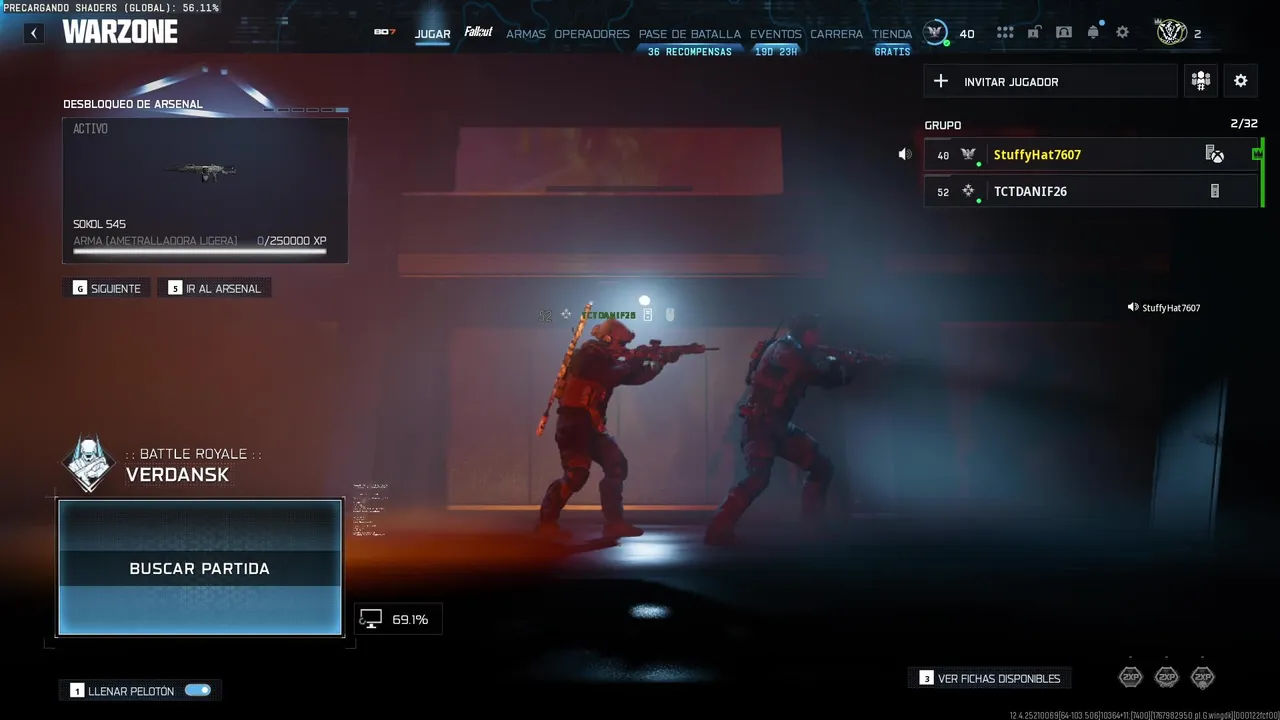Select the first 2XP token icon
The image size is (1280, 720).
point(1130,677)
